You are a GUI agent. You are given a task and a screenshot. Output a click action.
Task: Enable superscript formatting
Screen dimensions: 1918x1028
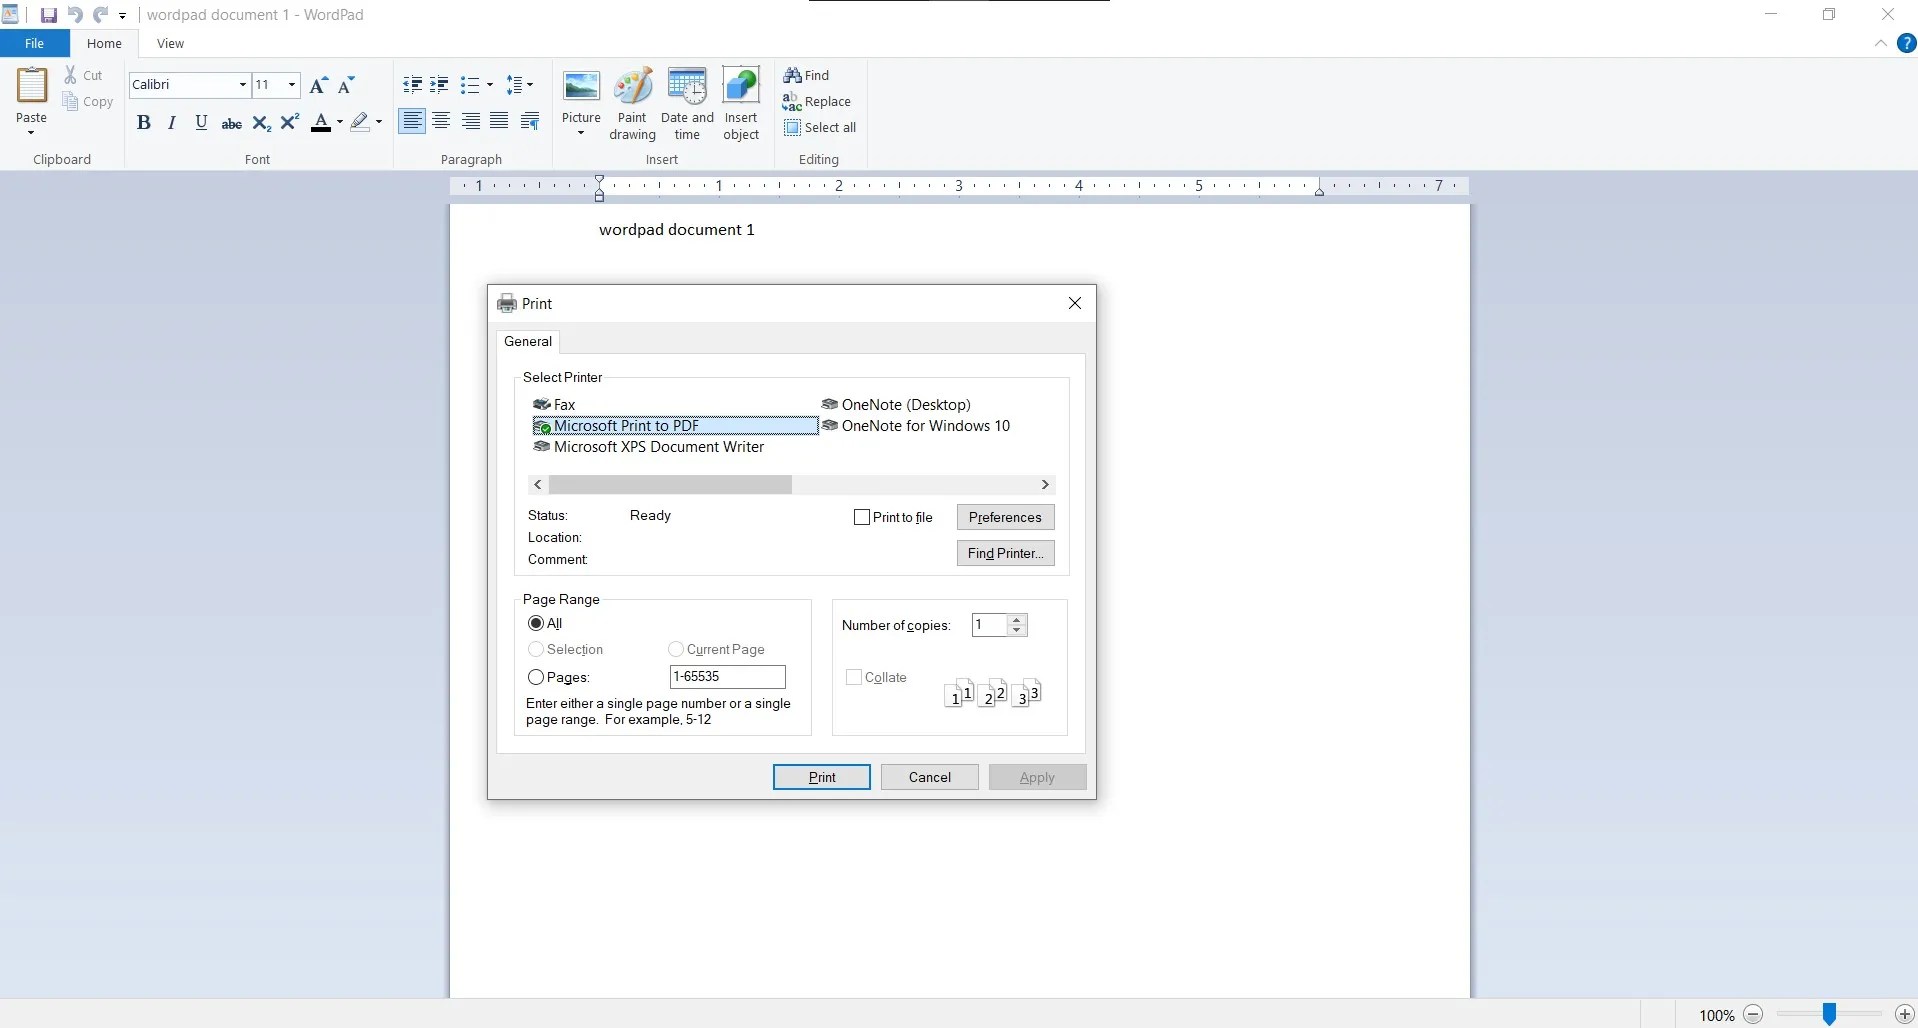[x=290, y=122]
